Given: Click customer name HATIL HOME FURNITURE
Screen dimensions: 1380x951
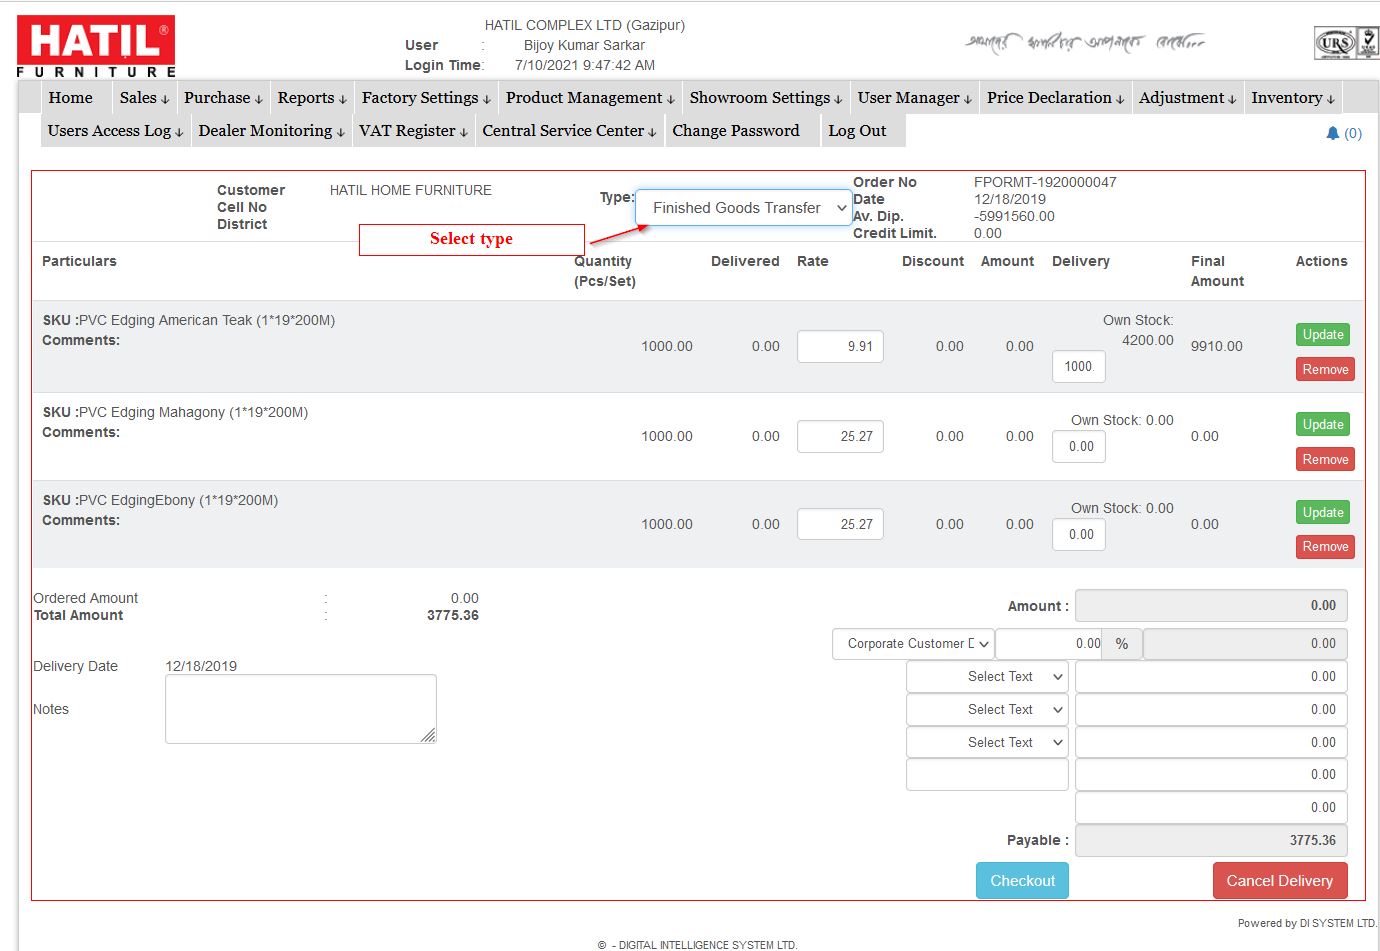Looking at the screenshot, I should [x=411, y=190].
